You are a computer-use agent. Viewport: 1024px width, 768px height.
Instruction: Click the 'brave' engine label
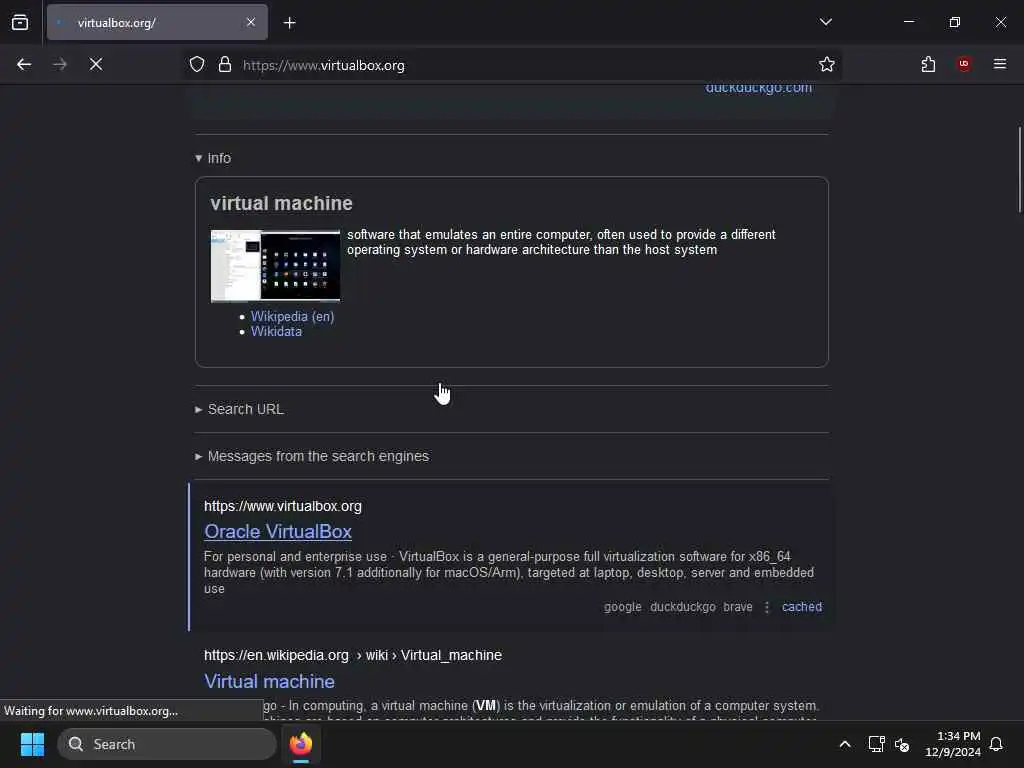738,607
